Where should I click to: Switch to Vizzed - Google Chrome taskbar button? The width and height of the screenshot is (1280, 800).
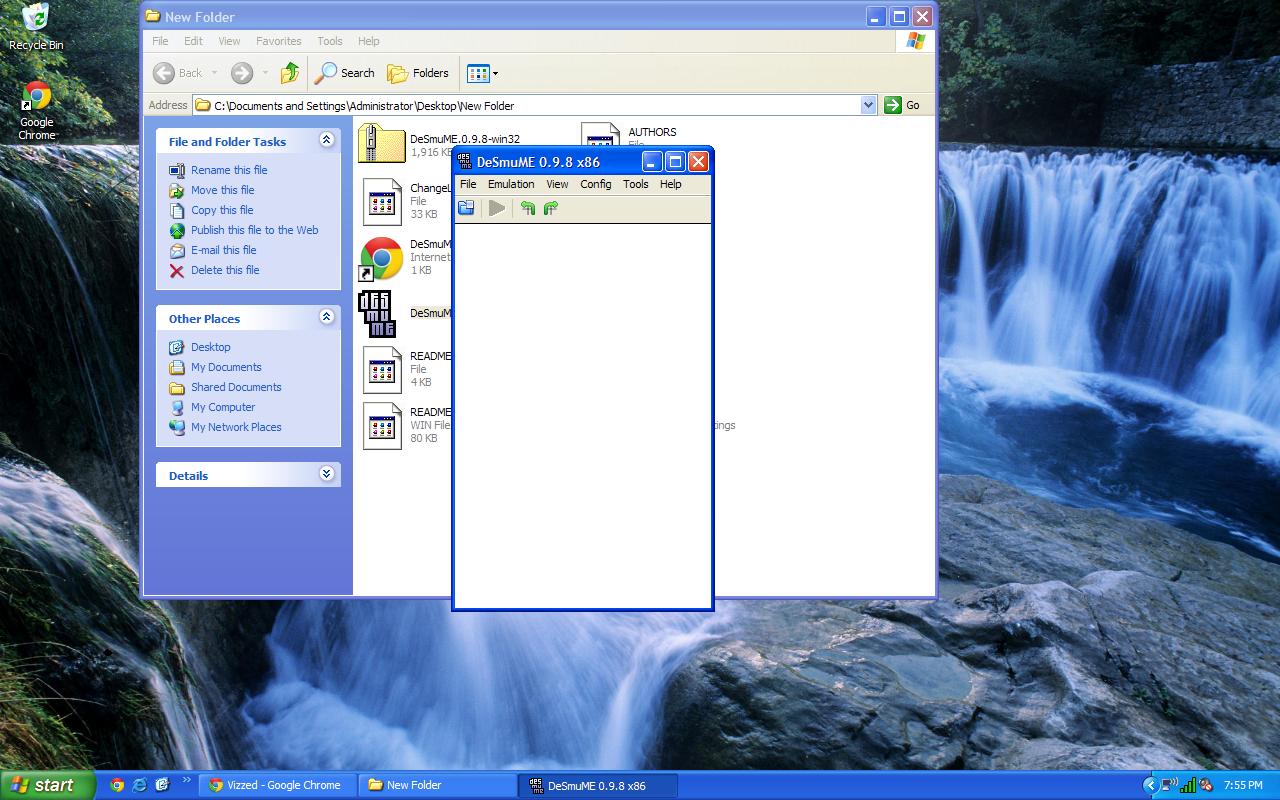[275, 785]
